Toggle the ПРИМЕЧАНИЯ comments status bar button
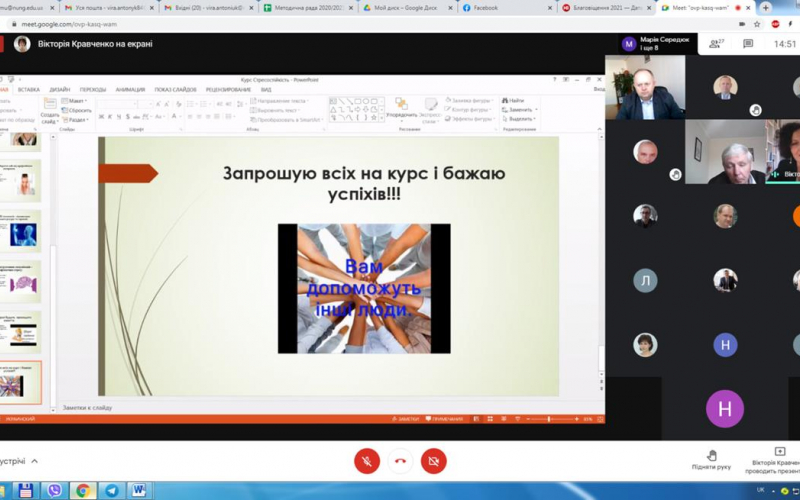 pos(444,419)
